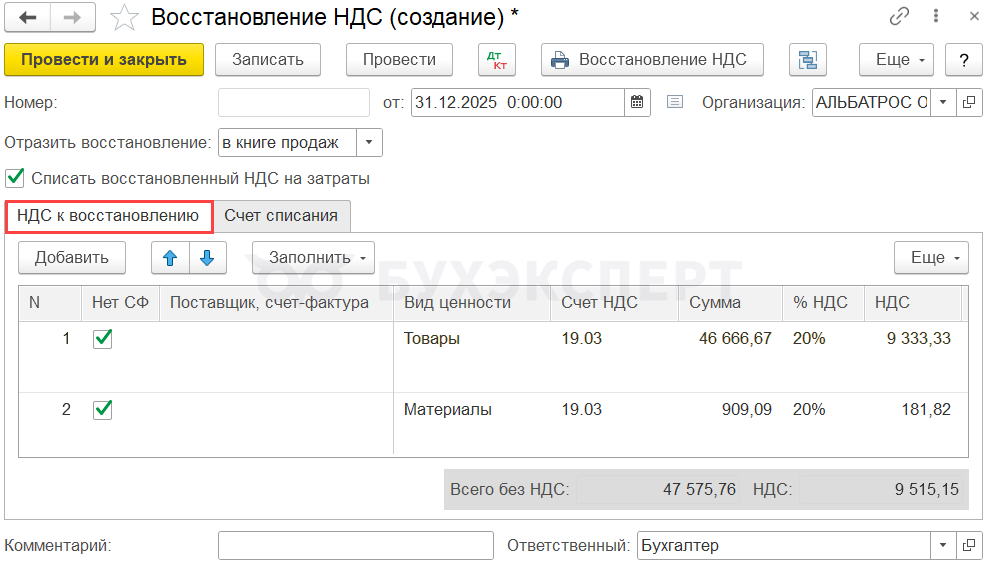
Task: Move row down with blue arrow
Action: click(x=207, y=257)
